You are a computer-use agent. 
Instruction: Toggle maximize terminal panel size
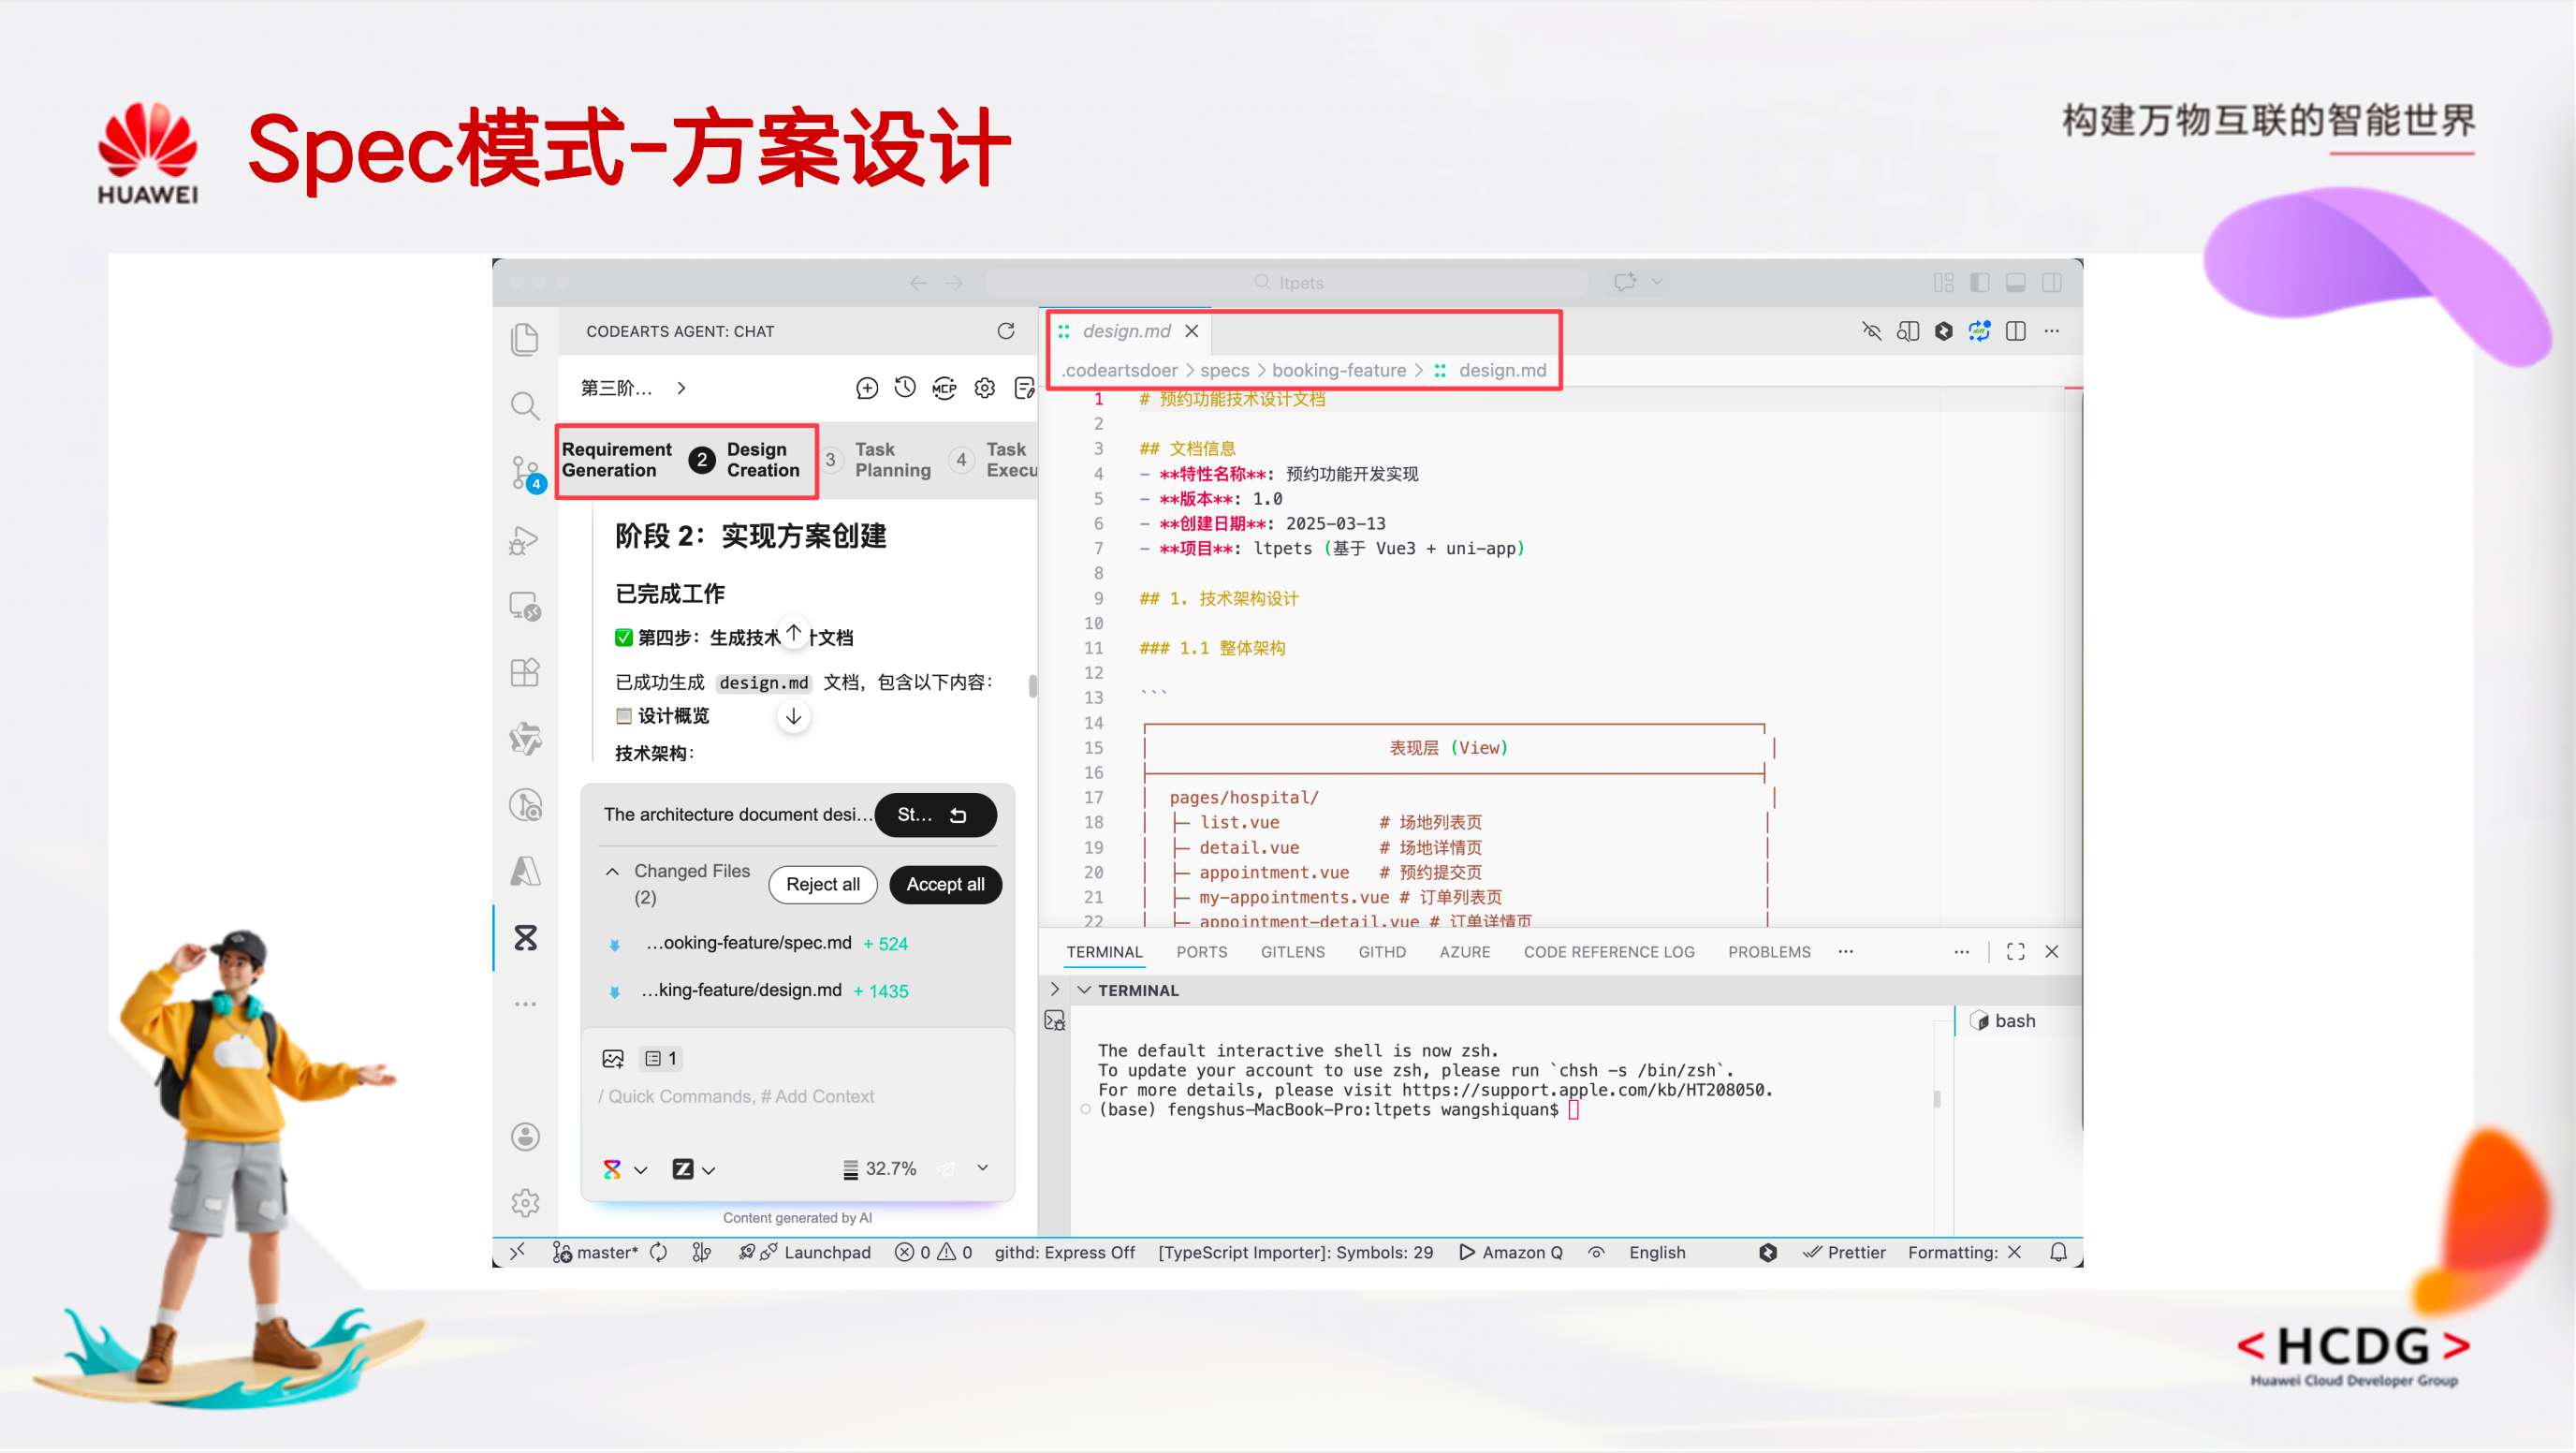click(x=2016, y=952)
